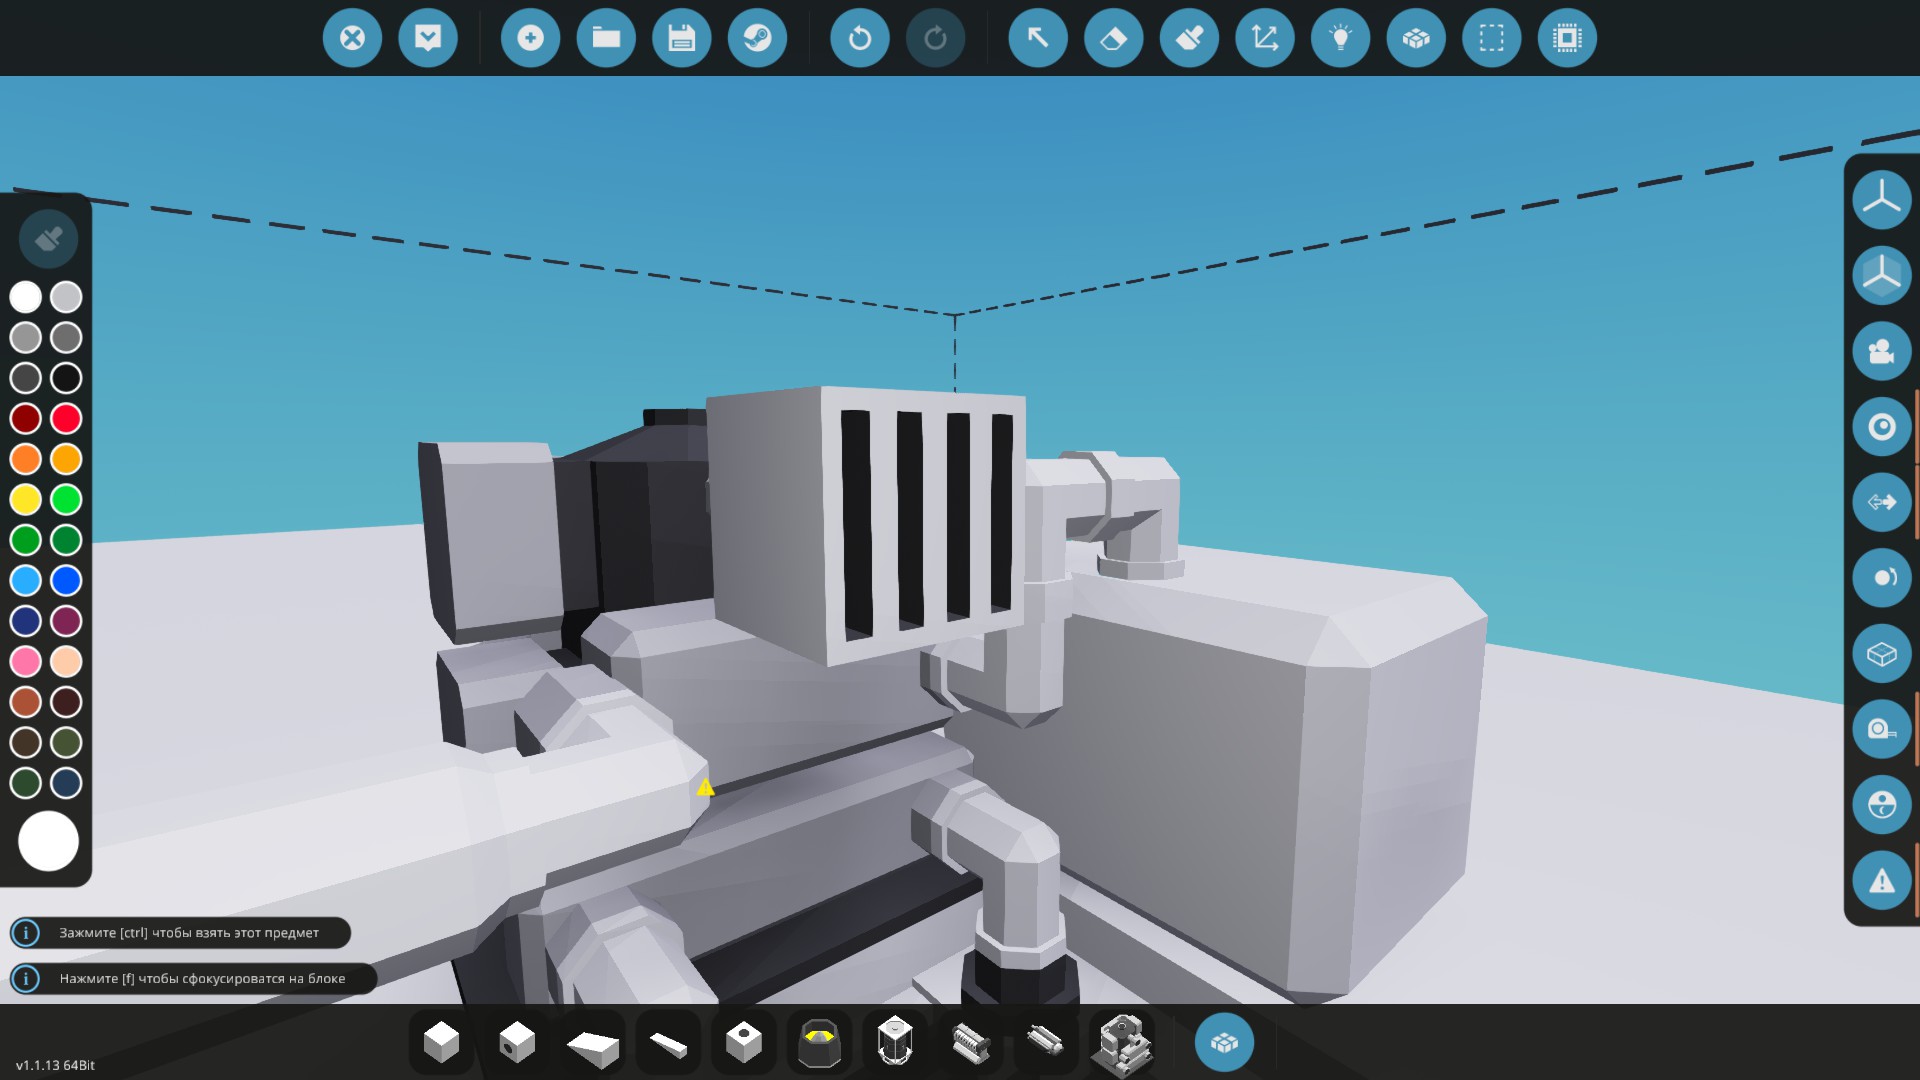Toggle the camera view icon on right sidebar
1920x1080 pixels.
point(1881,351)
